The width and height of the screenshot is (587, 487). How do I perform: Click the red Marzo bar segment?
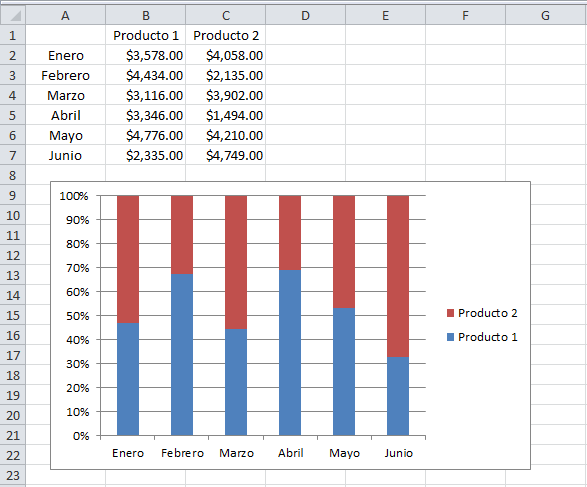[236, 262]
